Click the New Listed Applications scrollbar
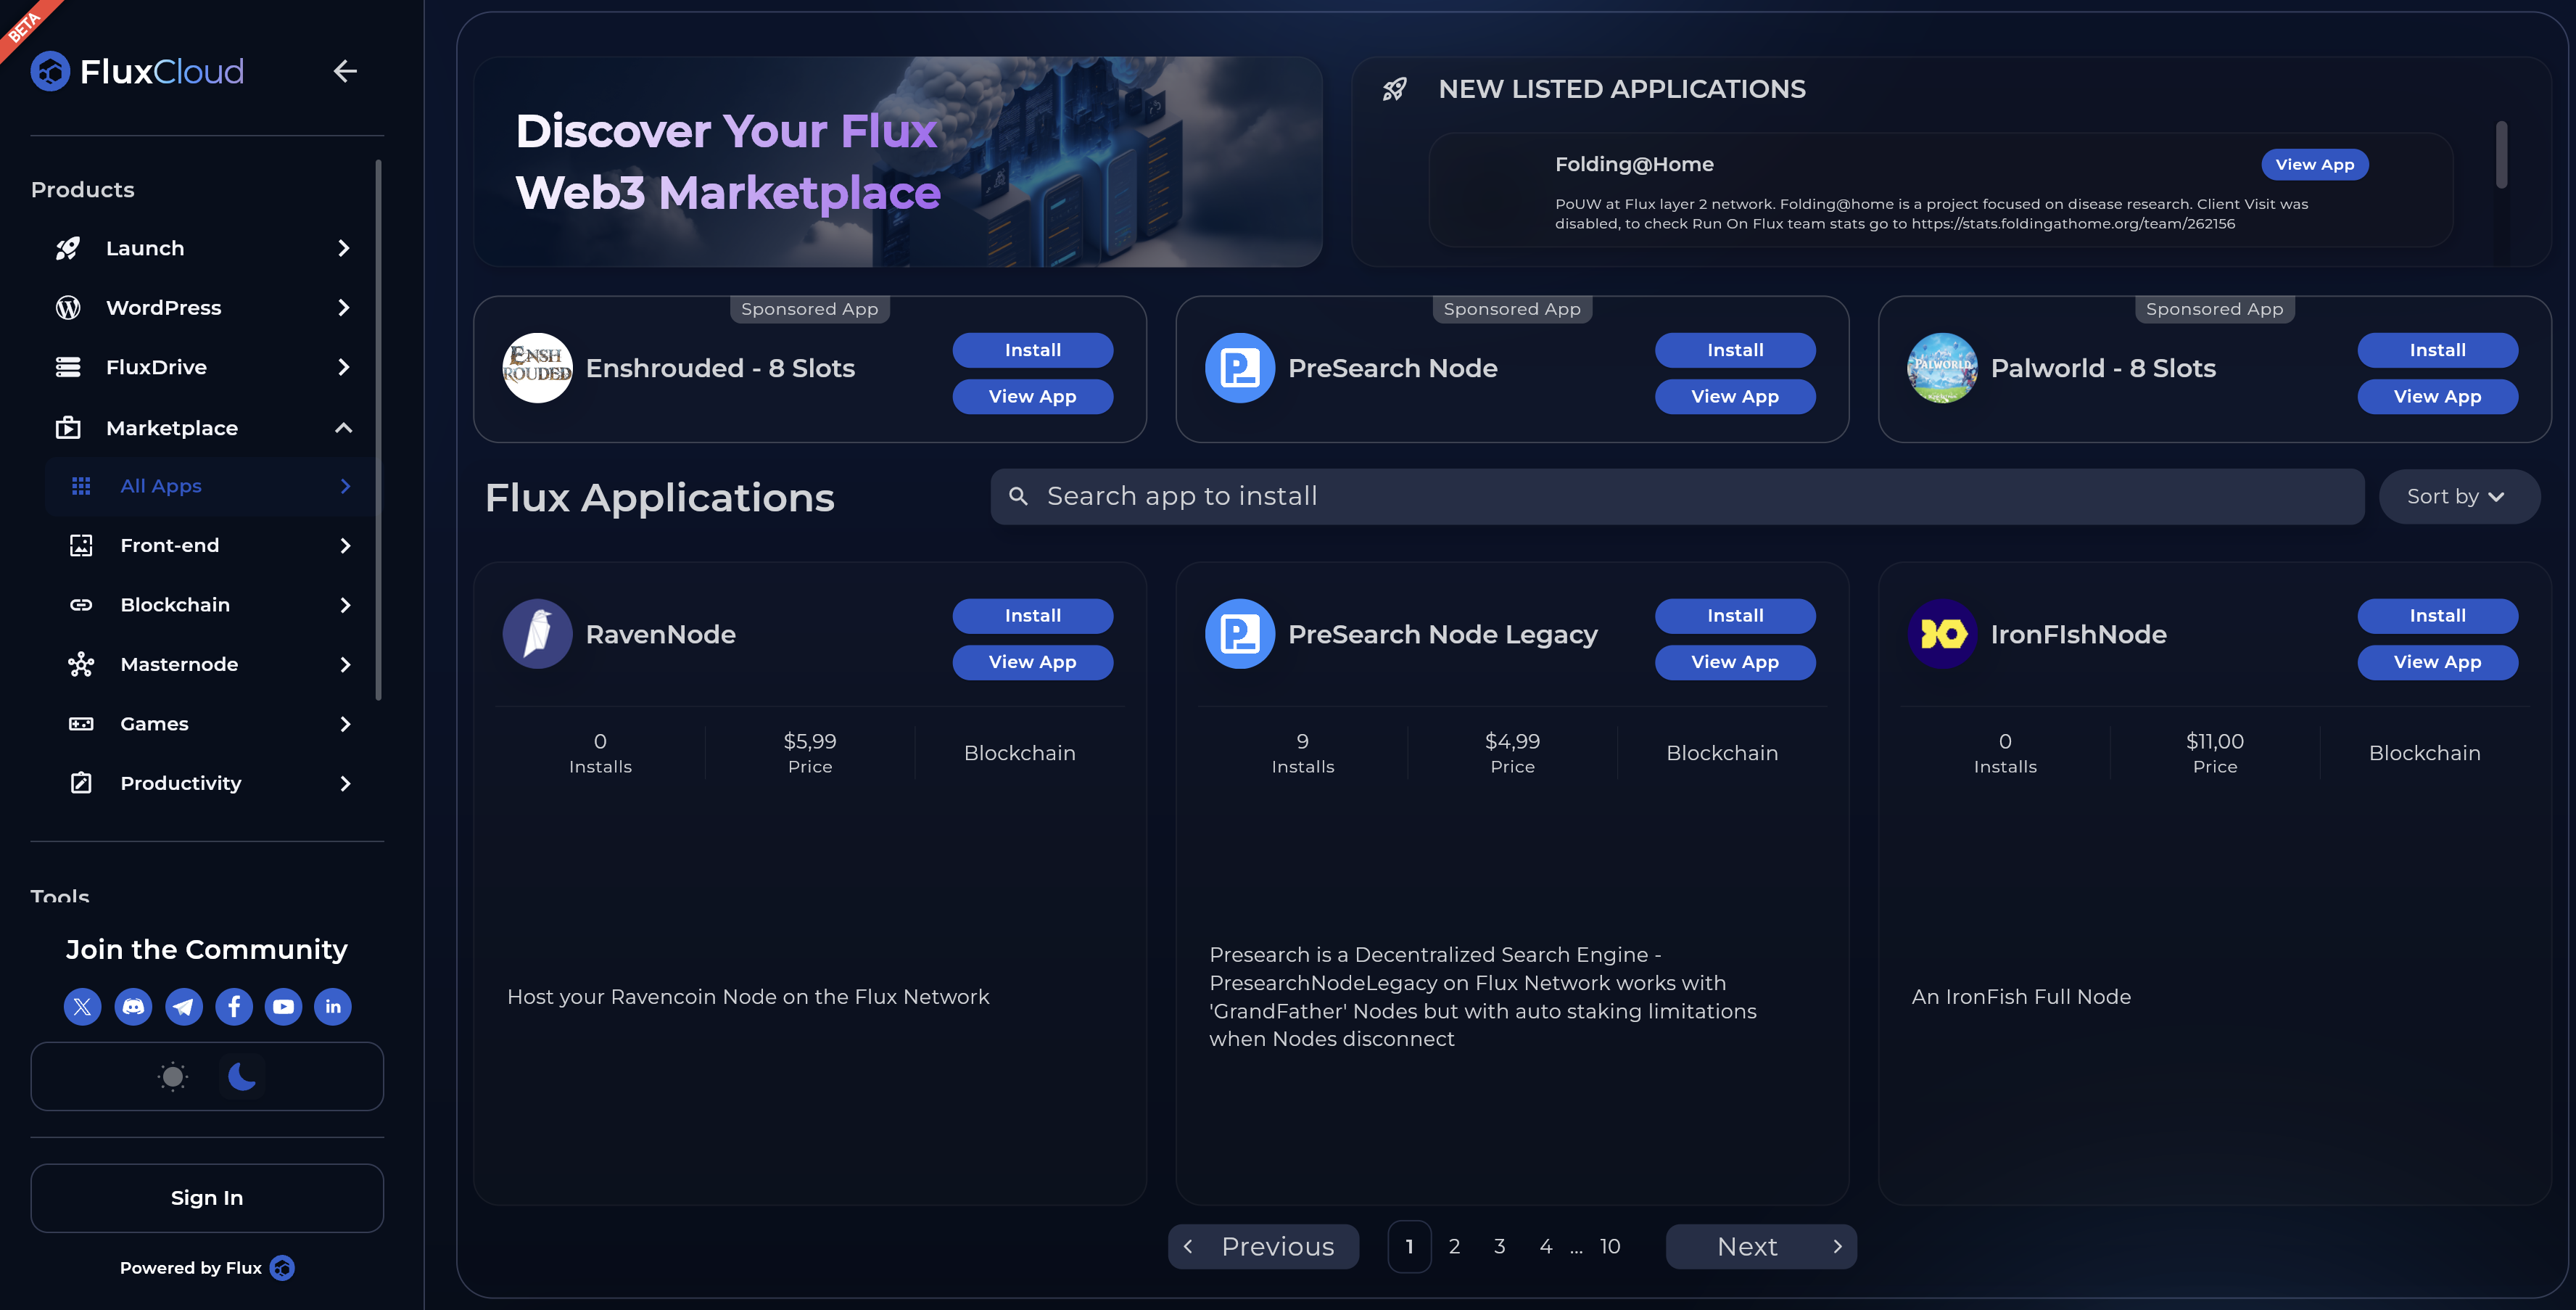2576x1310 pixels. 2501,155
